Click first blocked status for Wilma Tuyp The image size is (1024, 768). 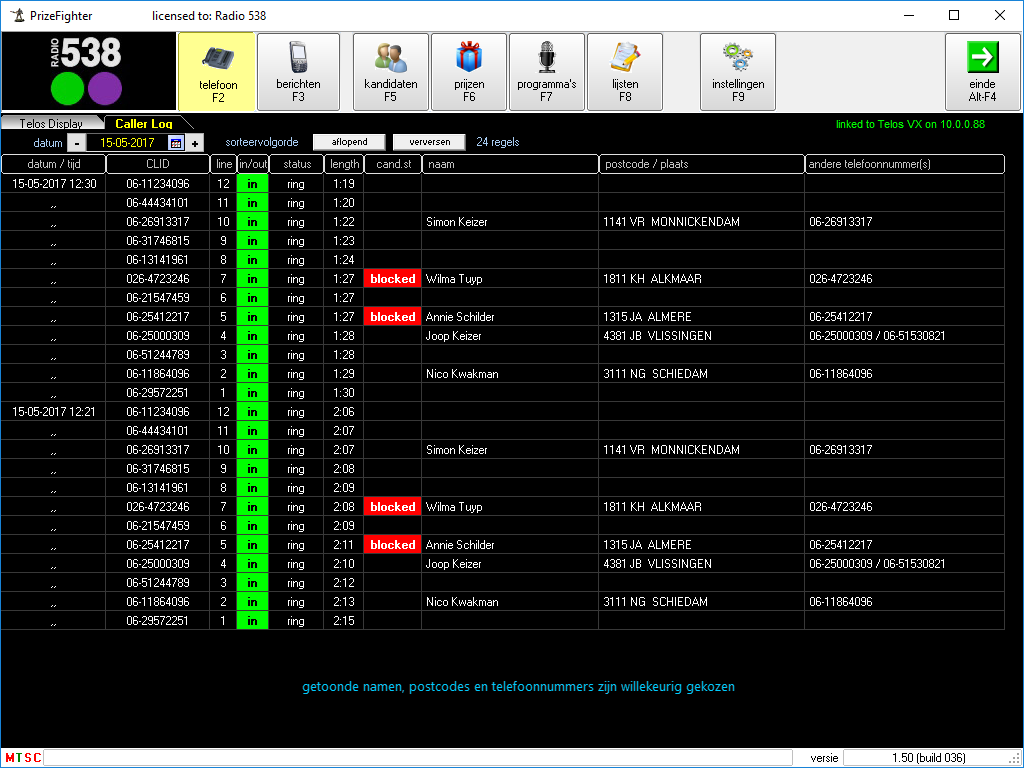392,279
